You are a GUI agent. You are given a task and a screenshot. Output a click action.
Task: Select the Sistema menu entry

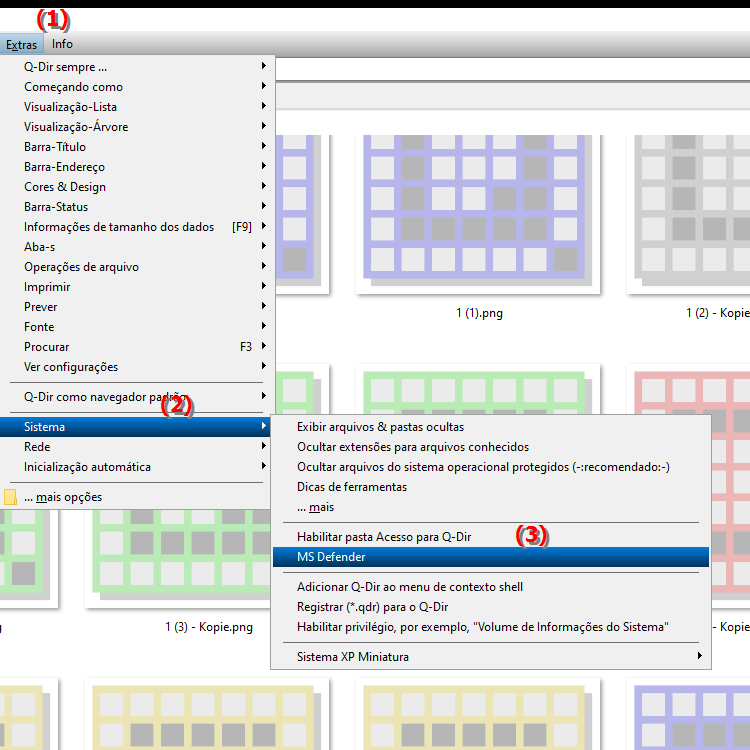135,427
